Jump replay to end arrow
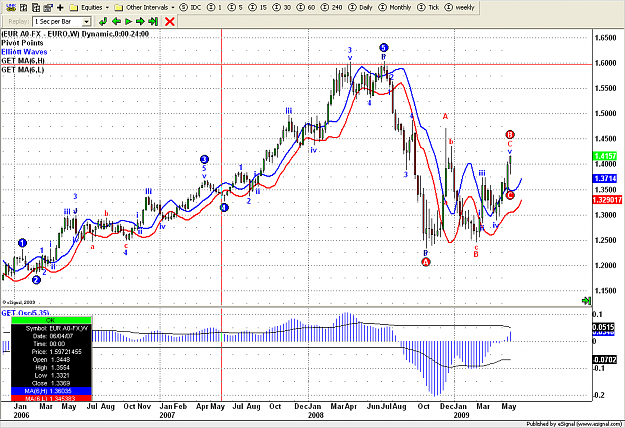Screen dimensions: 625x428 (153, 22)
